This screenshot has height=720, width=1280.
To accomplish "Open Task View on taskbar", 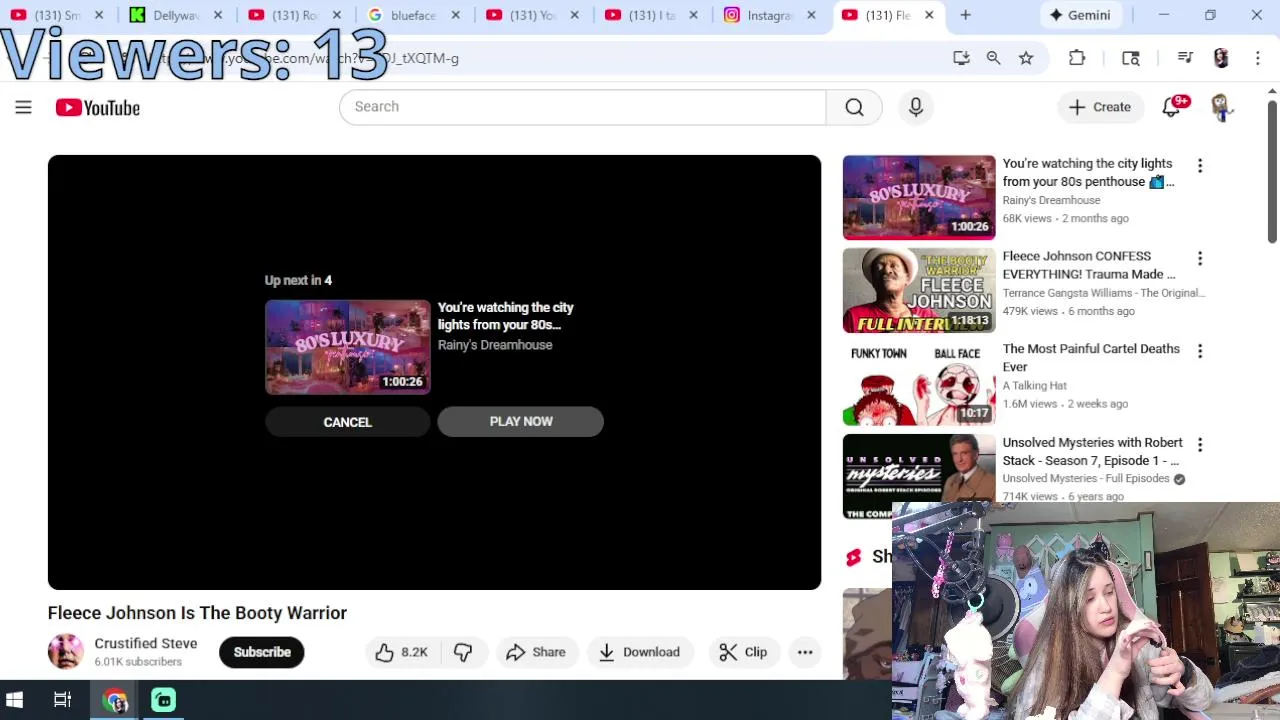I will click(62, 700).
